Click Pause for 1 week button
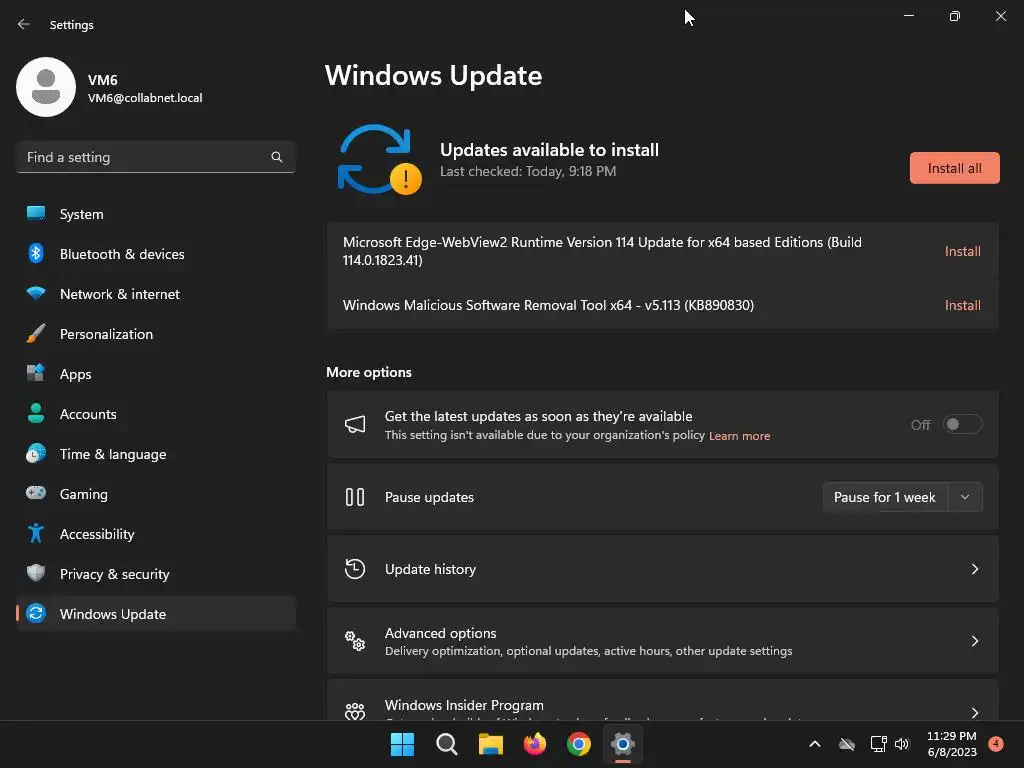This screenshot has height=768, width=1024. point(885,498)
